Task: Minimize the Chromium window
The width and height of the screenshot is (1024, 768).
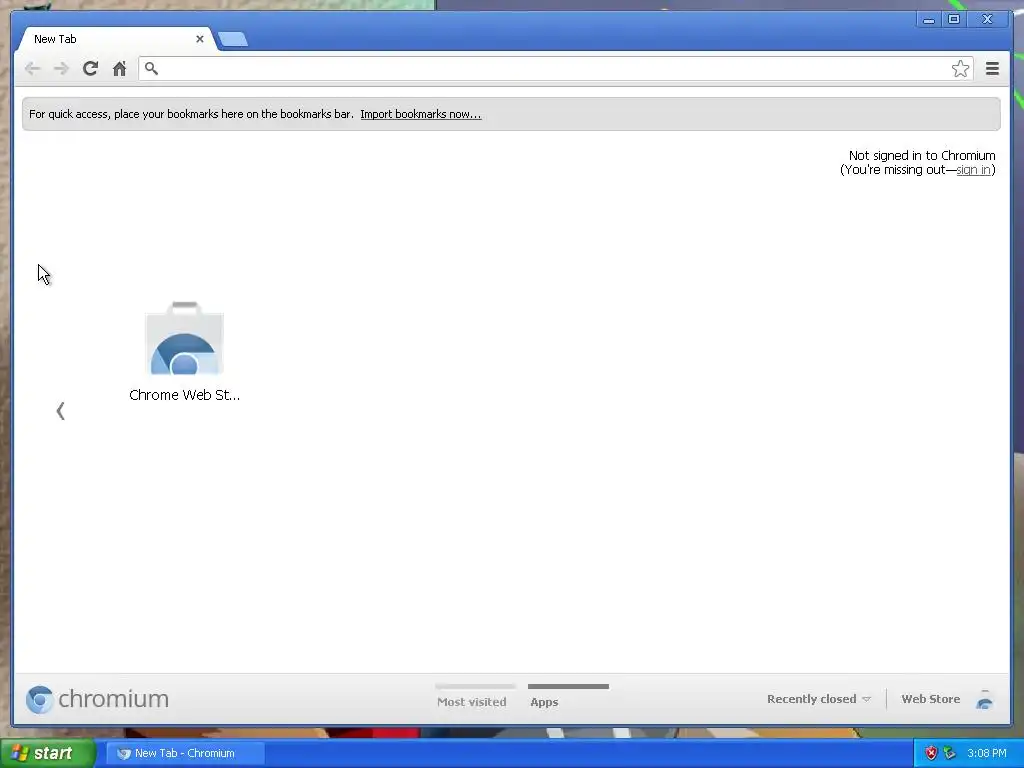Action: coord(929,20)
